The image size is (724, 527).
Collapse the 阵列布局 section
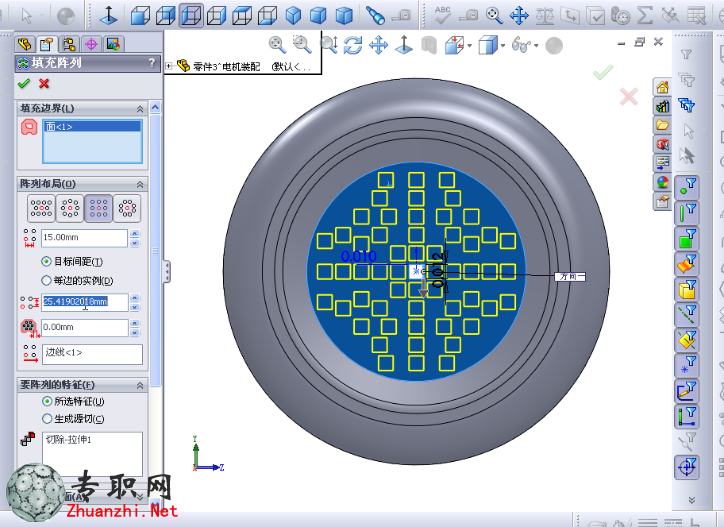[139, 185]
